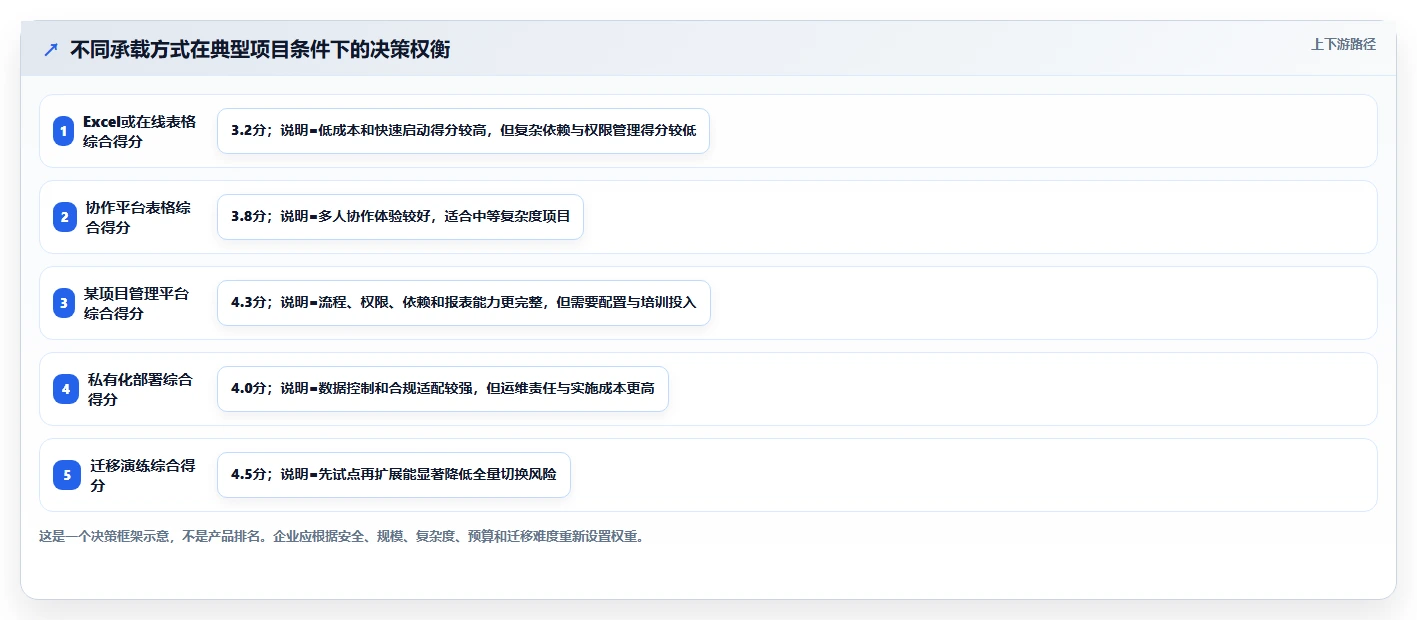Open the 4.0分 数据控制和合规适配 description box

442,389
